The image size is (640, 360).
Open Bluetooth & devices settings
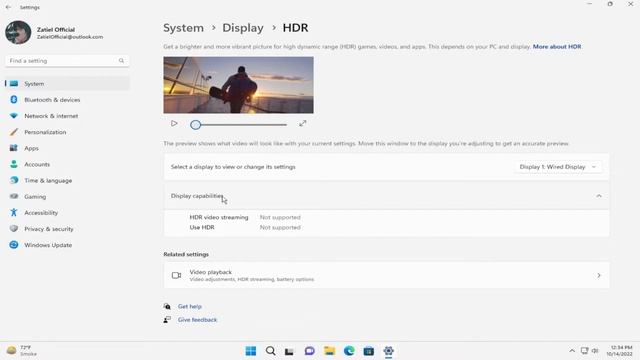(67, 100)
